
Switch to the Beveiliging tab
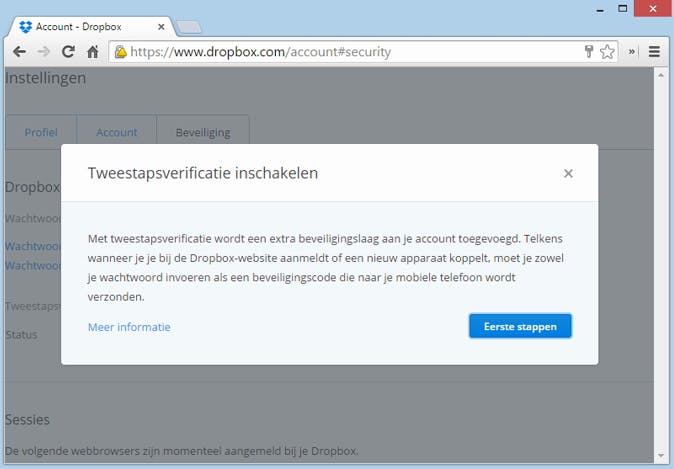[x=203, y=132]
